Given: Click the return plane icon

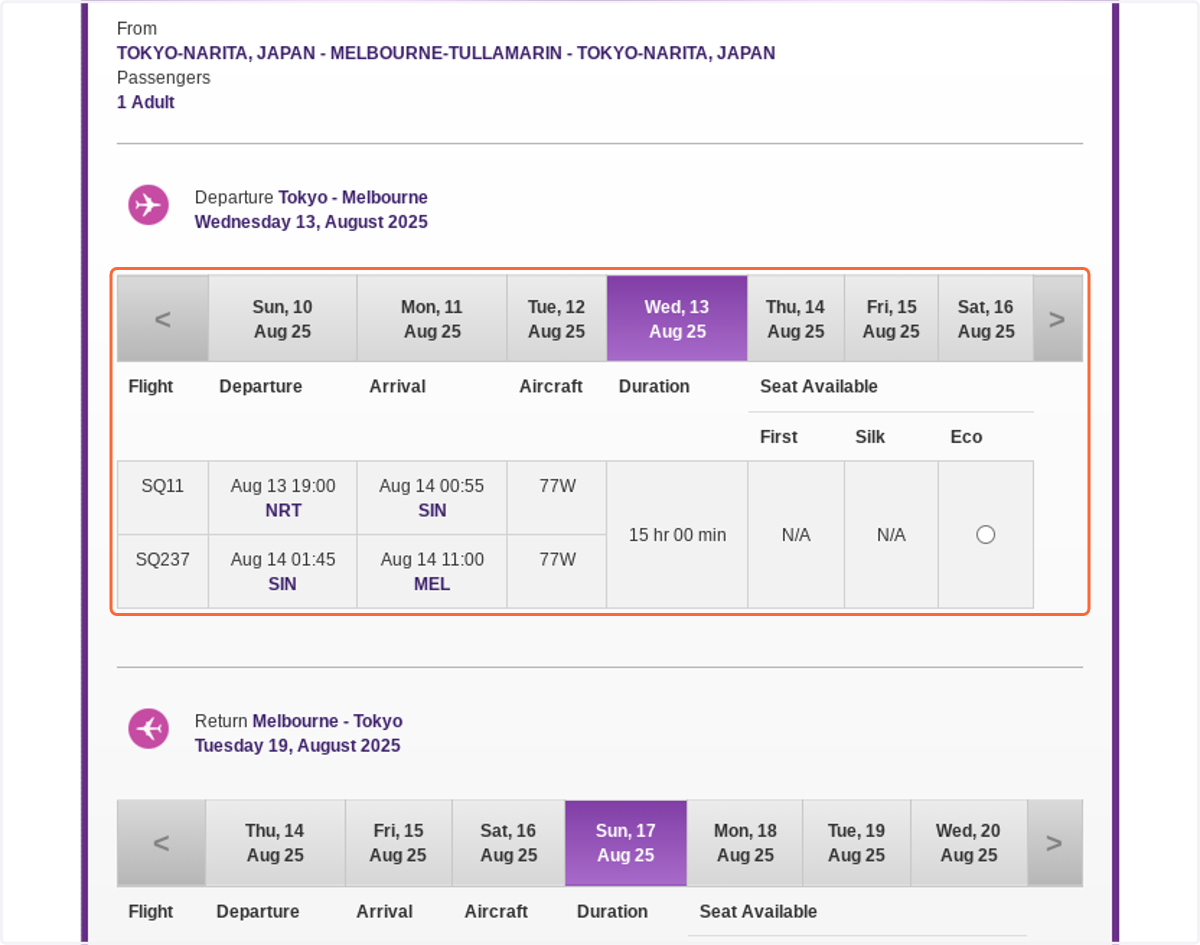Looking at the screenshot, I should (148, 728).
